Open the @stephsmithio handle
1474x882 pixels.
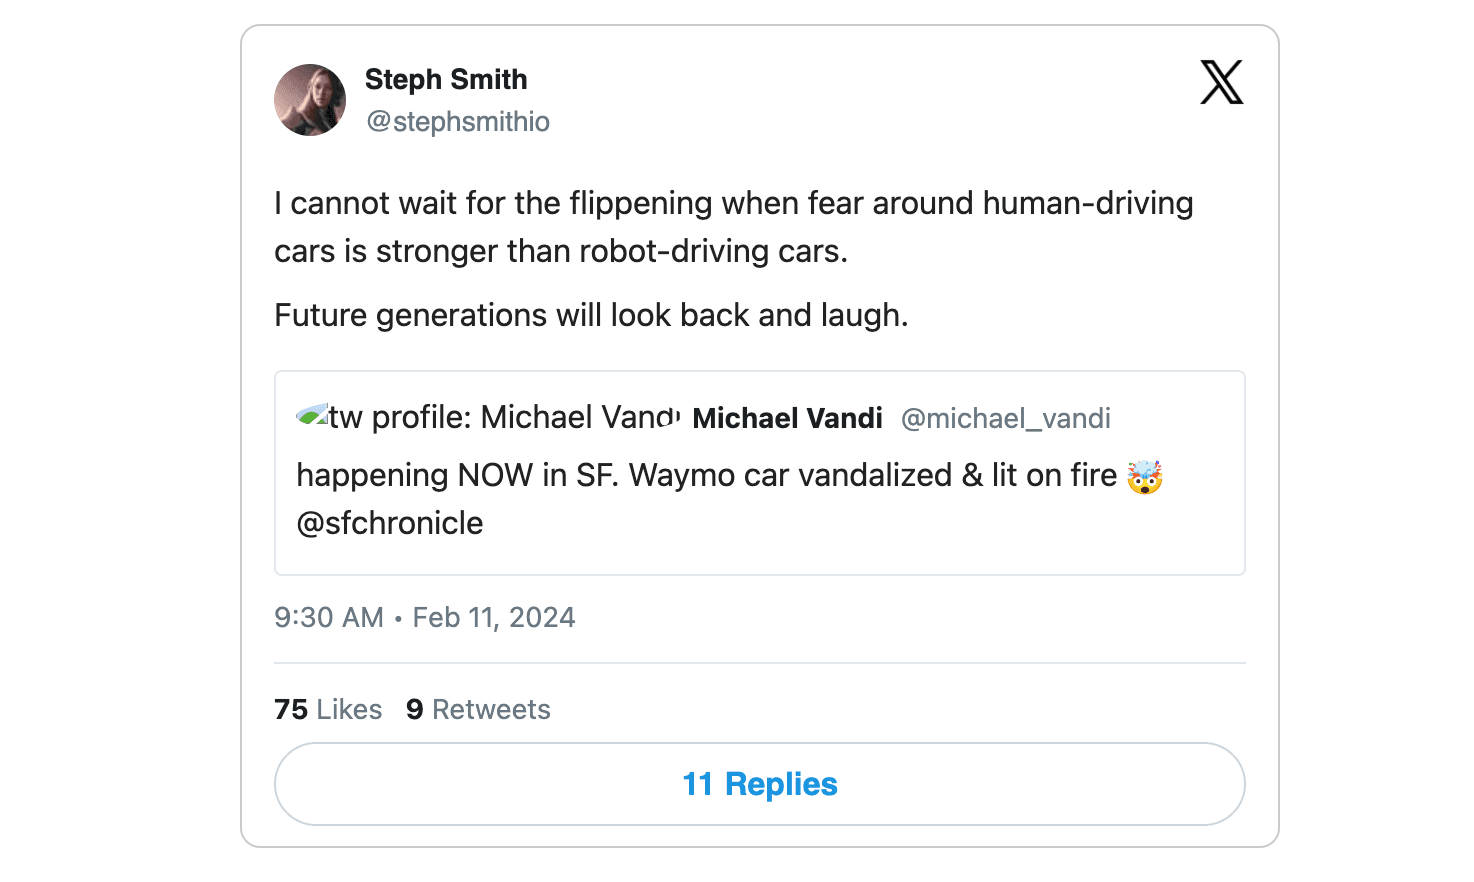click(x=458, y=121)
